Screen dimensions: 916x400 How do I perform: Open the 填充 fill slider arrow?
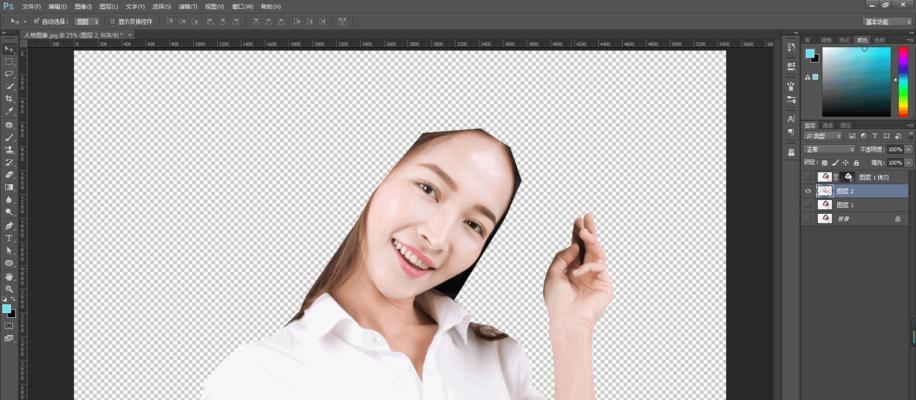pyautogui.click(x=908, y=163)
